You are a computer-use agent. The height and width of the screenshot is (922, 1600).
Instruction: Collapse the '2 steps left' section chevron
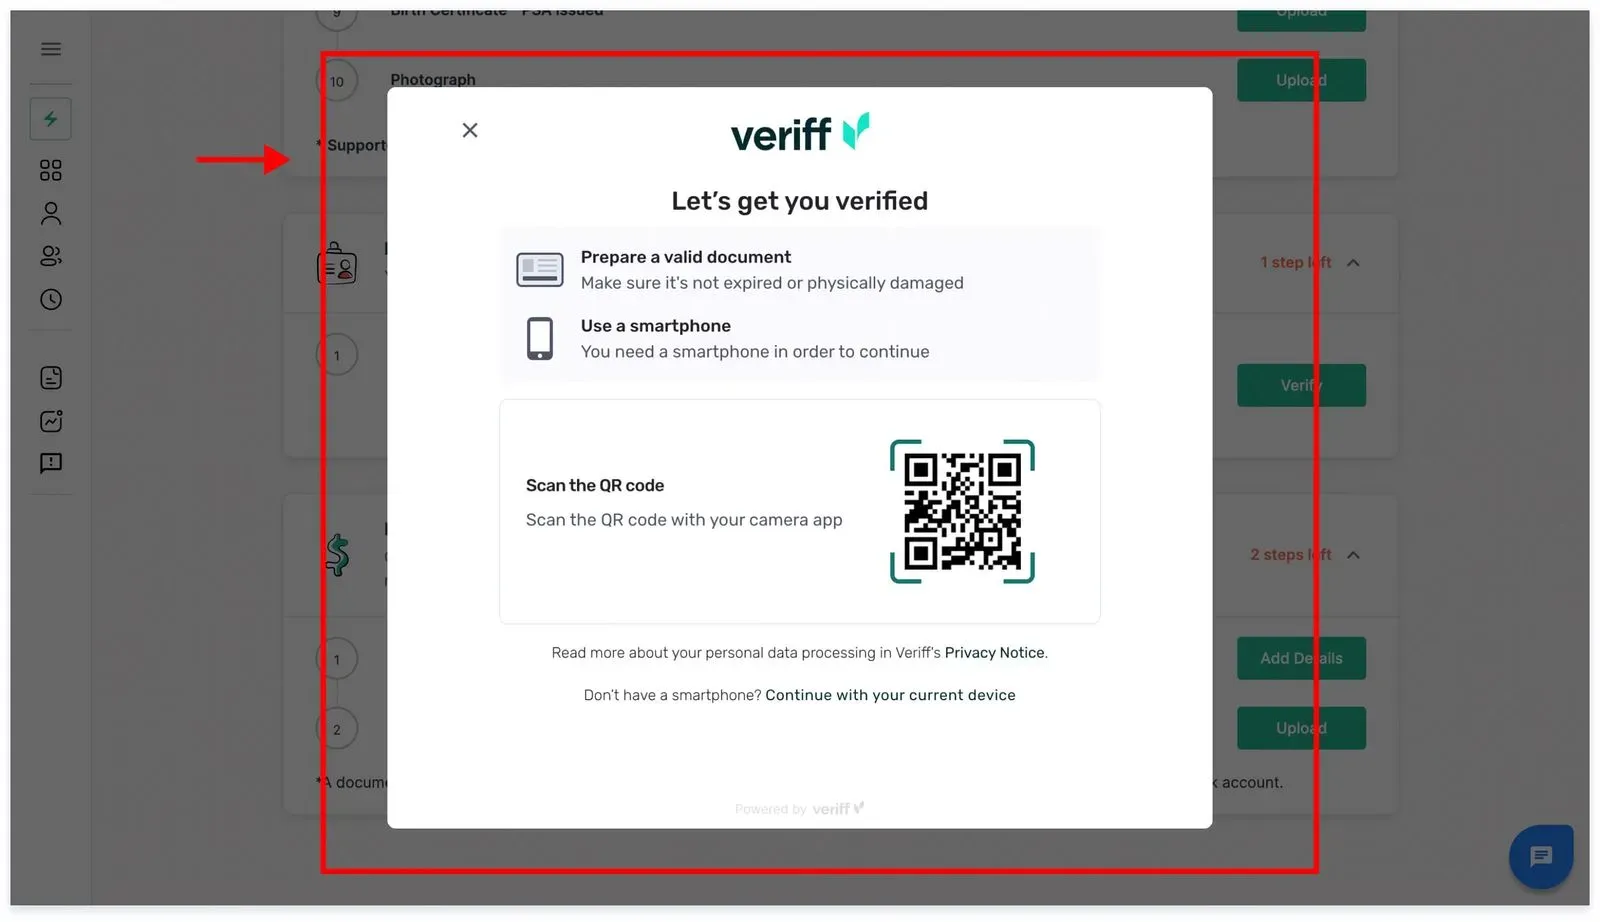(1353, 555)
